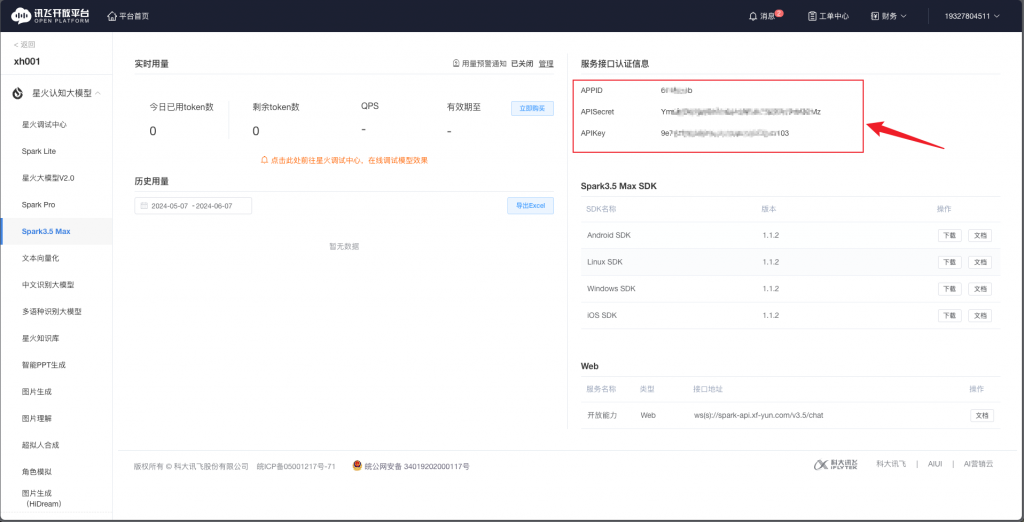1024x522 pixels.
Task: Open the AIUI footer link
Action: coord(935,464)
